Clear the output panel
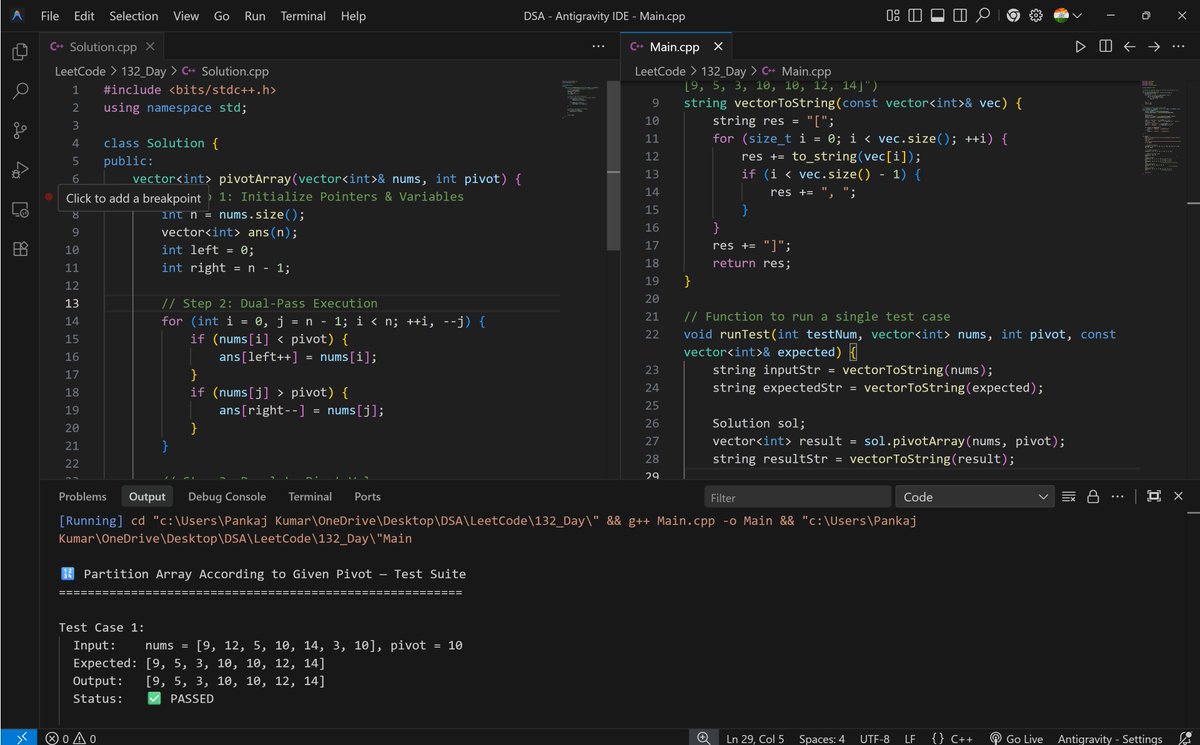This screenshot has height=745, width=1200. (1069, 497)
